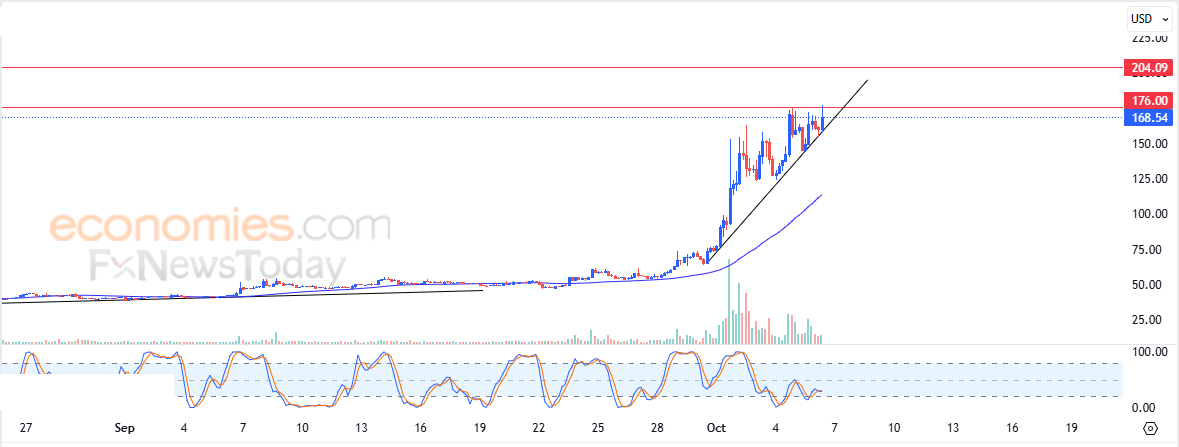Click the Oct date label
This screenshot has height=447, width=1179.
(717, 428)
